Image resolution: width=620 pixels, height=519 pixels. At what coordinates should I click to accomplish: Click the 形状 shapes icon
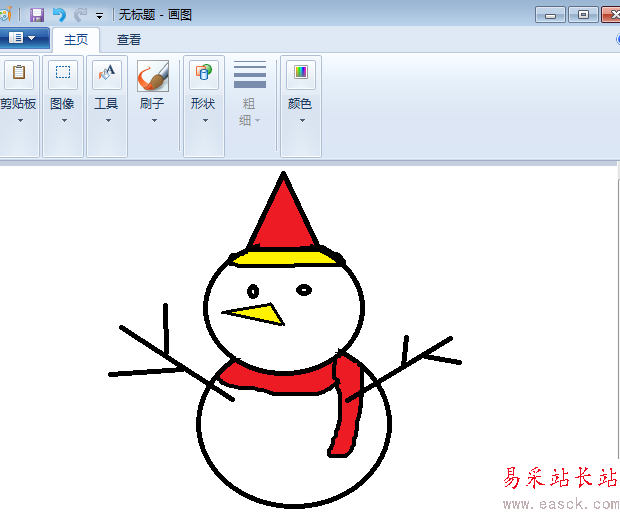point(204,74)
